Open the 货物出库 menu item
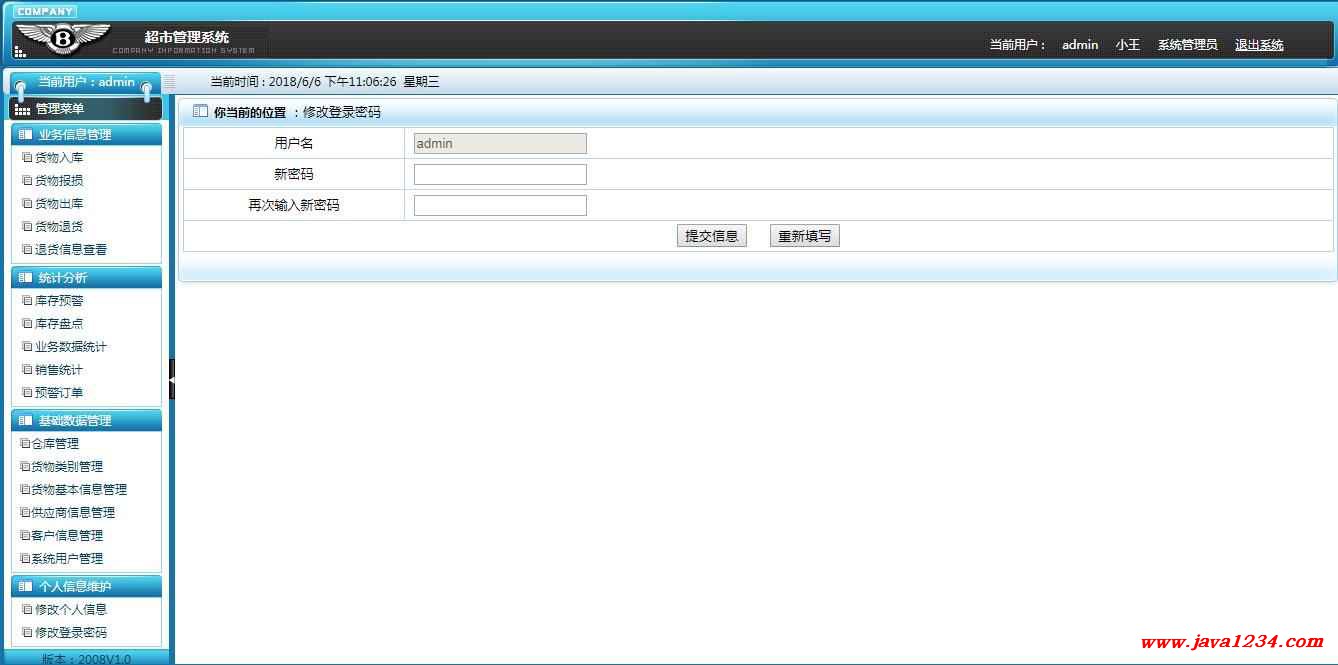Viewport: 1338px width, 665px height. coord(59,203)
